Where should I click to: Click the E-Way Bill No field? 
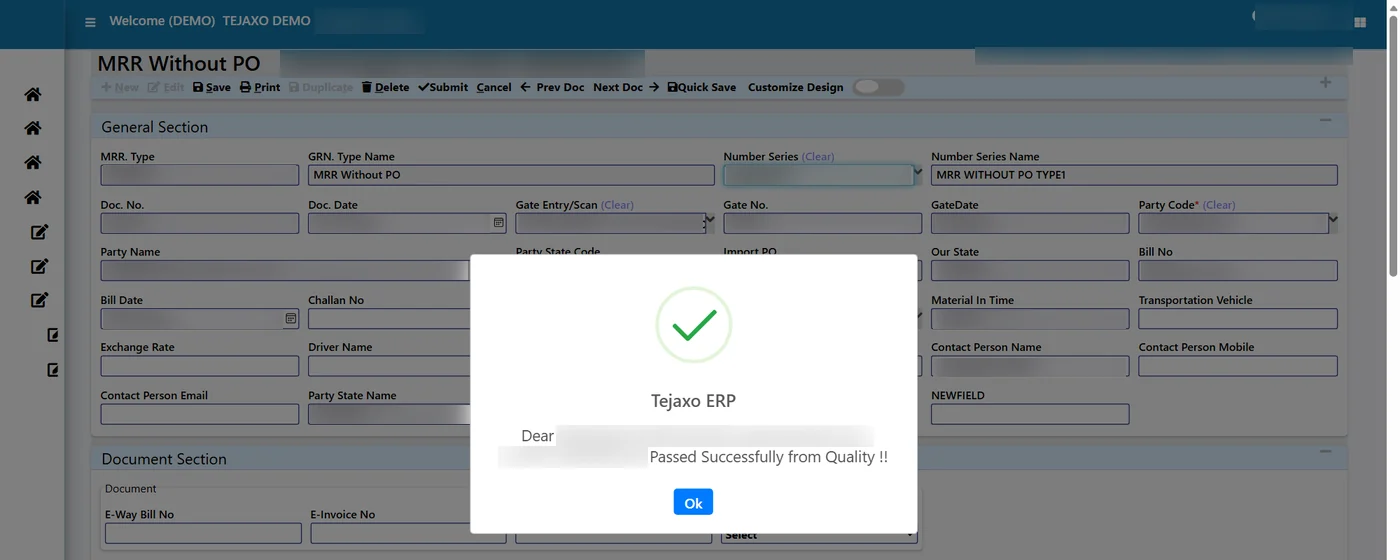(203, 533)
